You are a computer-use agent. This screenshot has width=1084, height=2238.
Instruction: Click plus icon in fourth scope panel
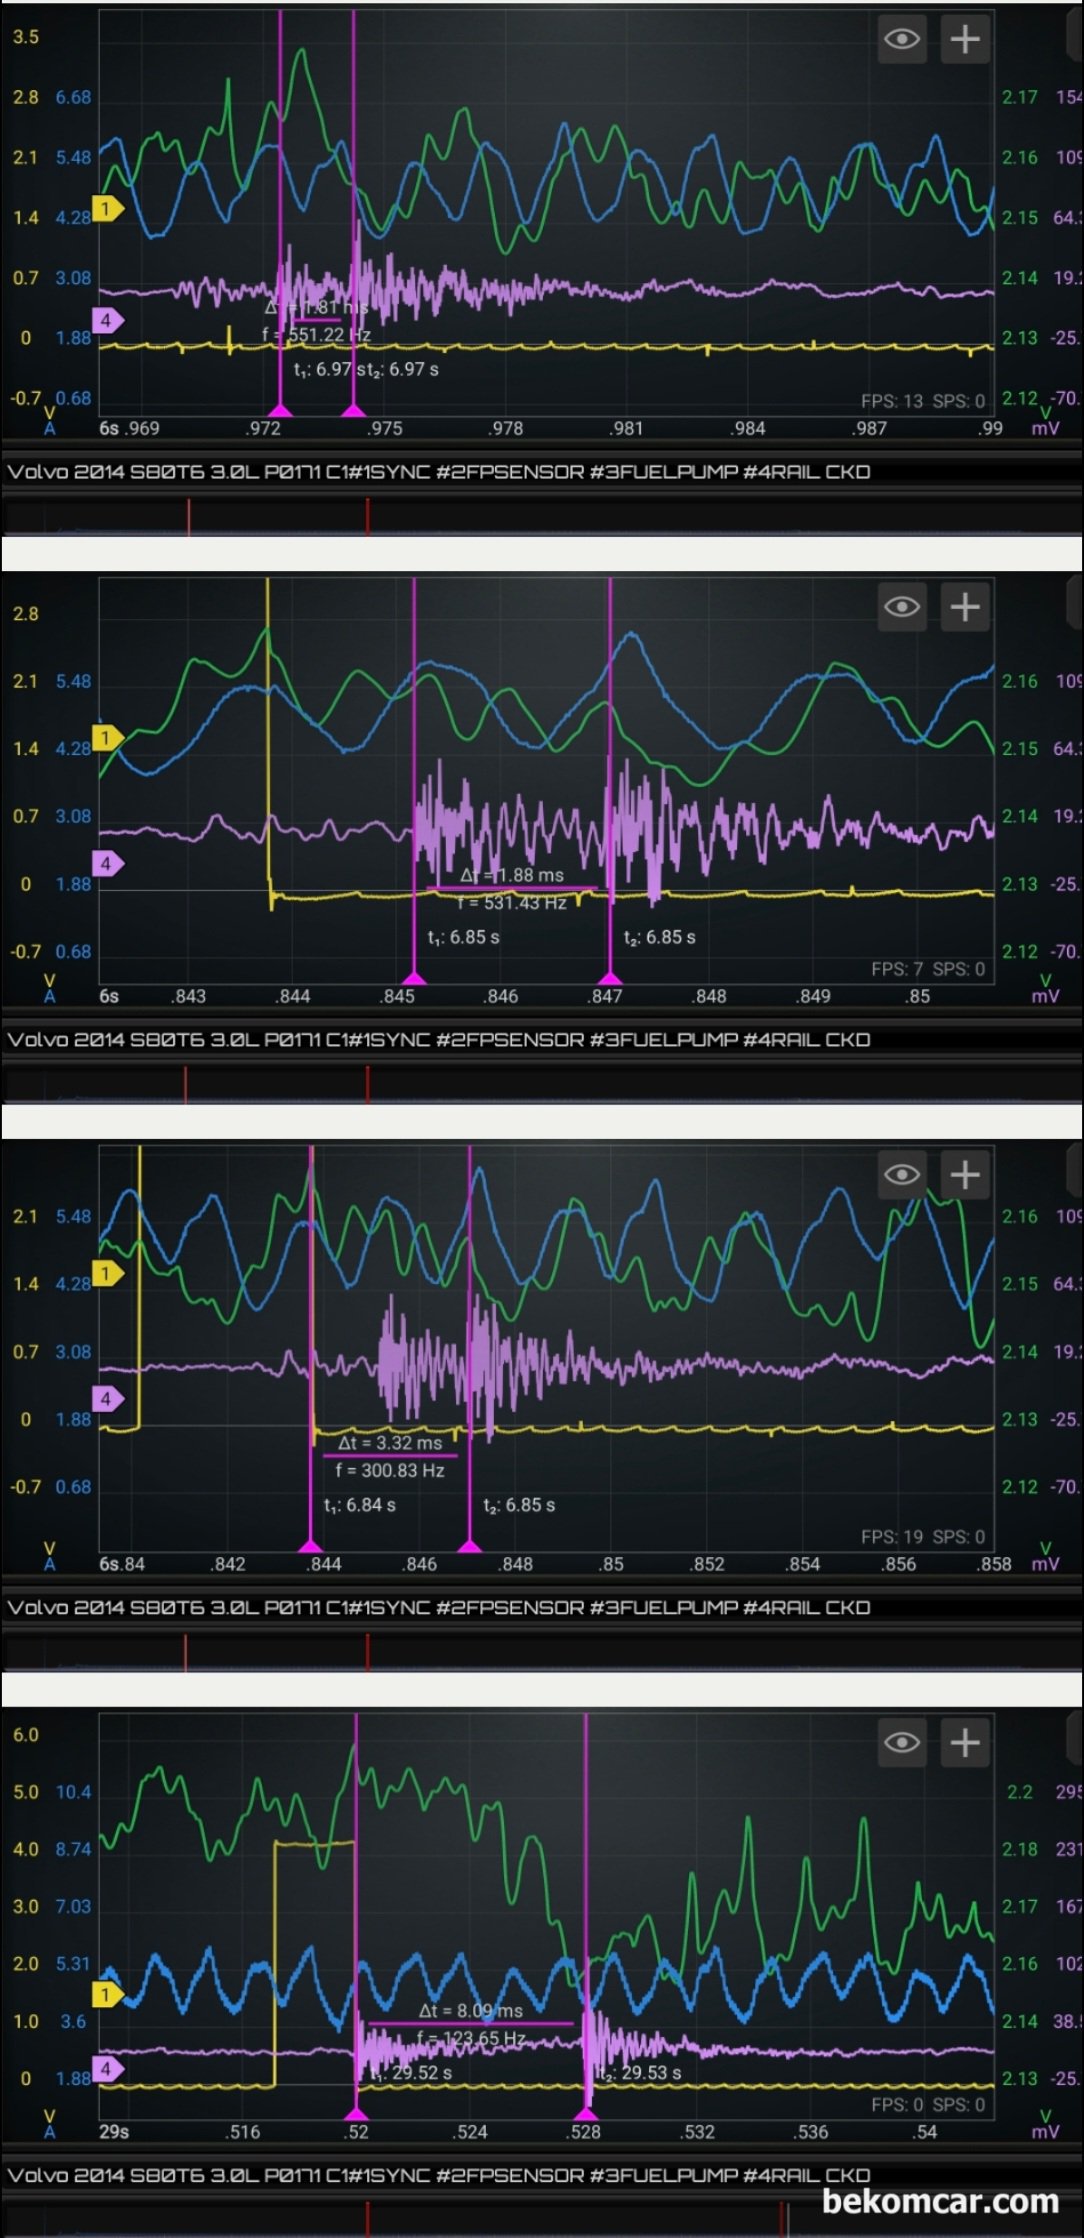click(965, 1743)
